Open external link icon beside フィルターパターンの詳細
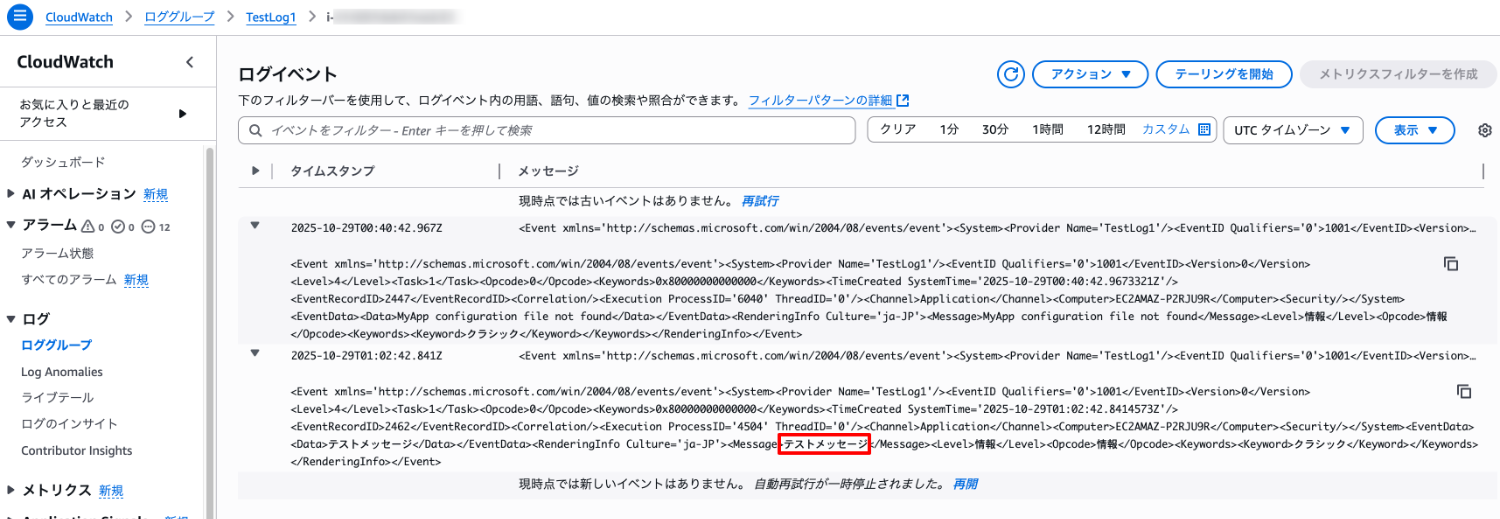This screenshot has width=1500, height=519. pos(903,101)
